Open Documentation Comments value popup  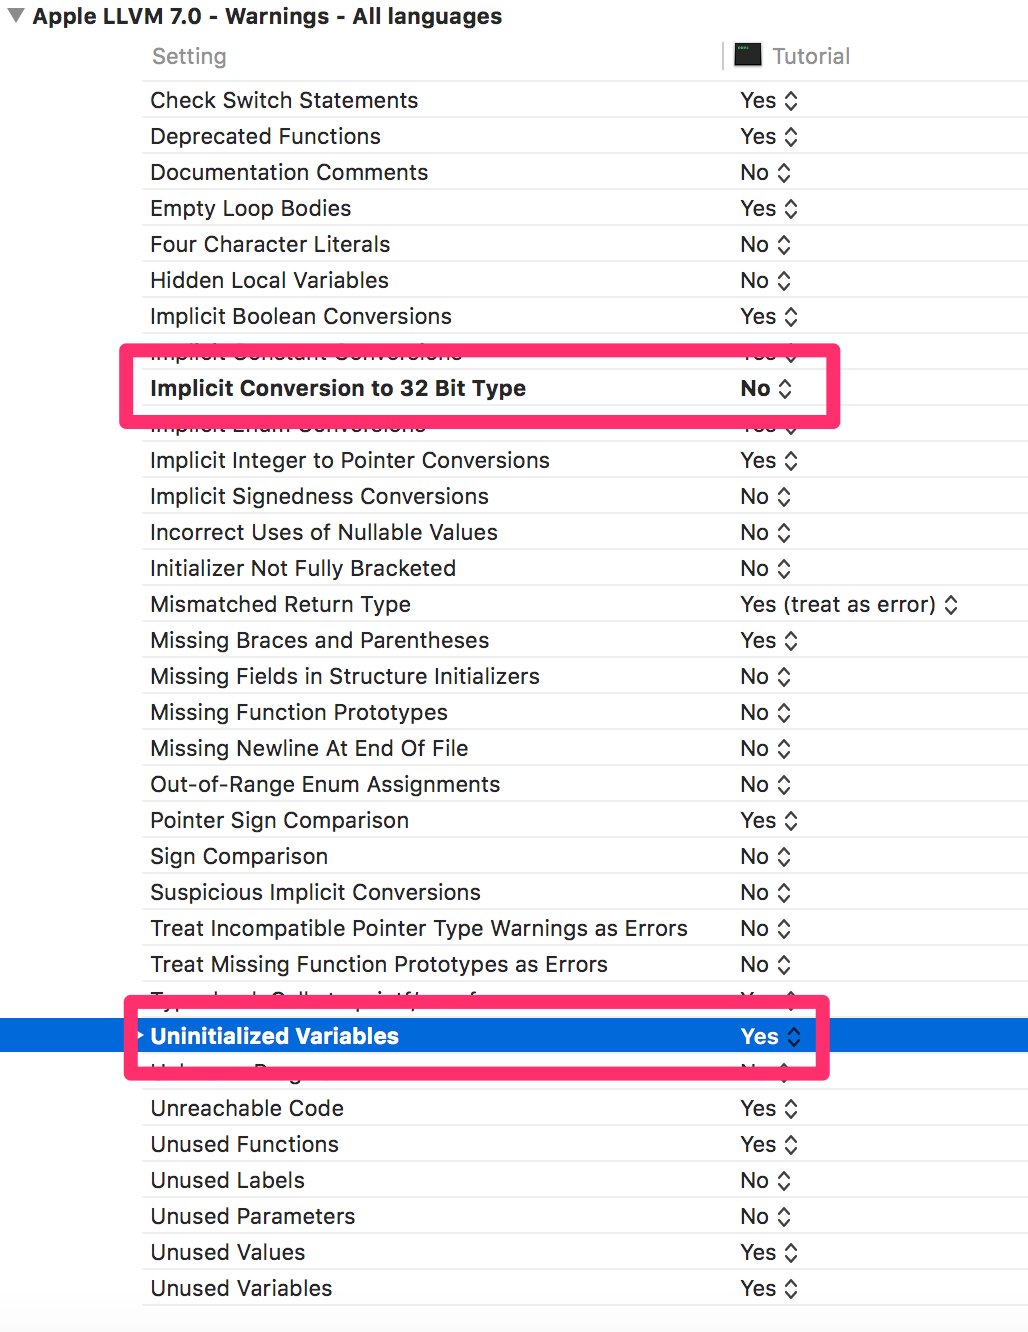(x=766, y=172)
